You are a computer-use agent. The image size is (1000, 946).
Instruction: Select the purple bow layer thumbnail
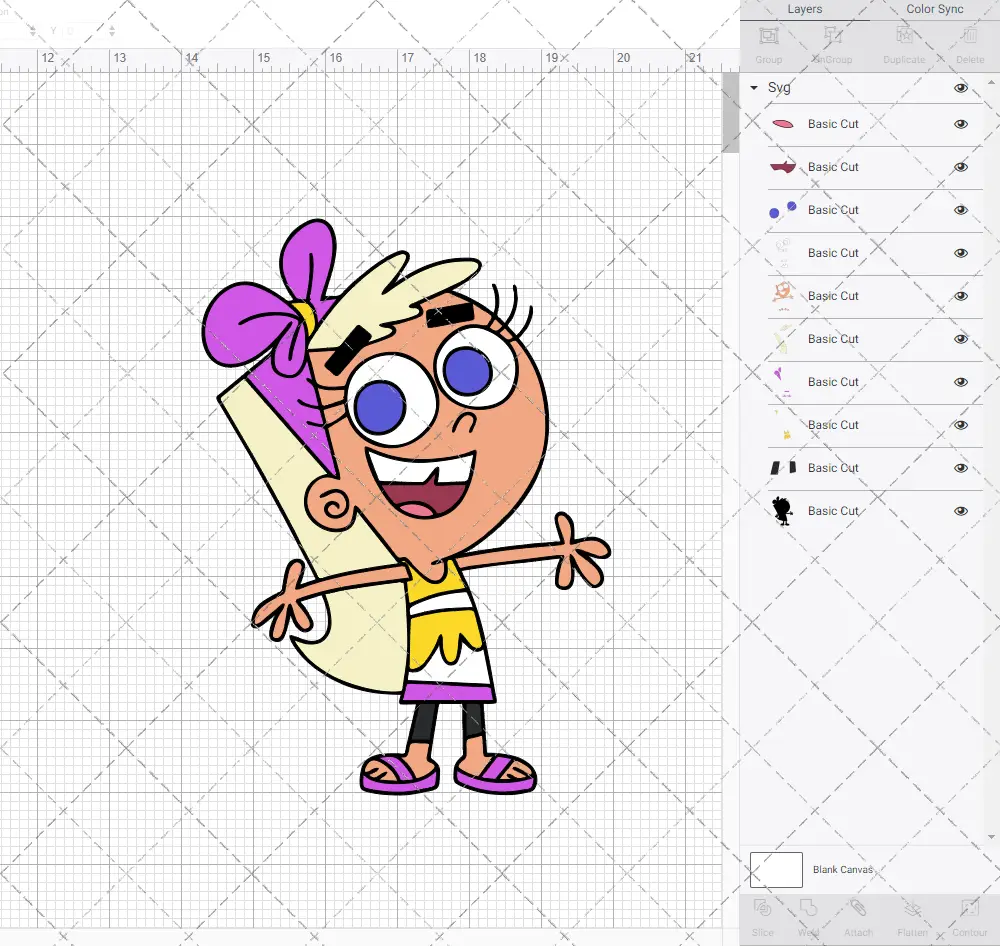tap(783, 382)
